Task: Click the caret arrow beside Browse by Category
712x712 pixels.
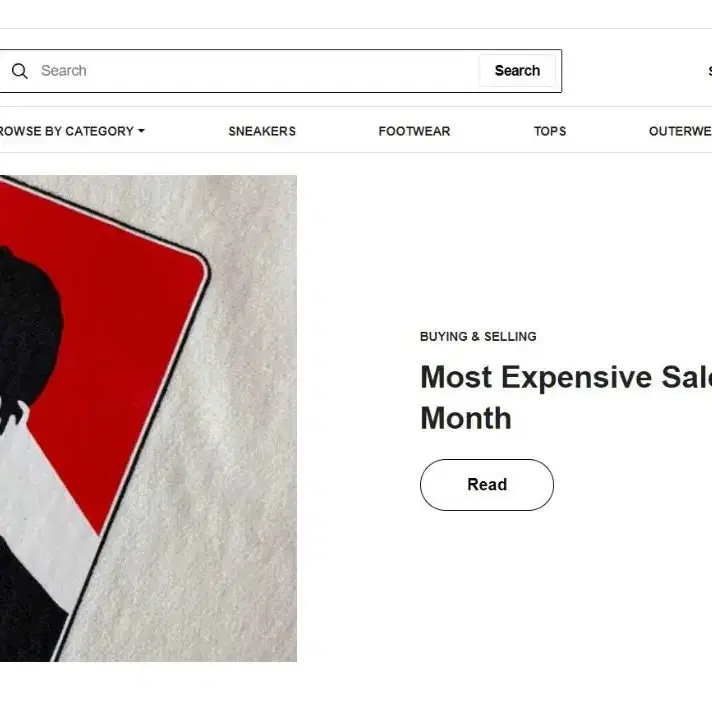Action: pyautogui.click(x=141, y=131)
